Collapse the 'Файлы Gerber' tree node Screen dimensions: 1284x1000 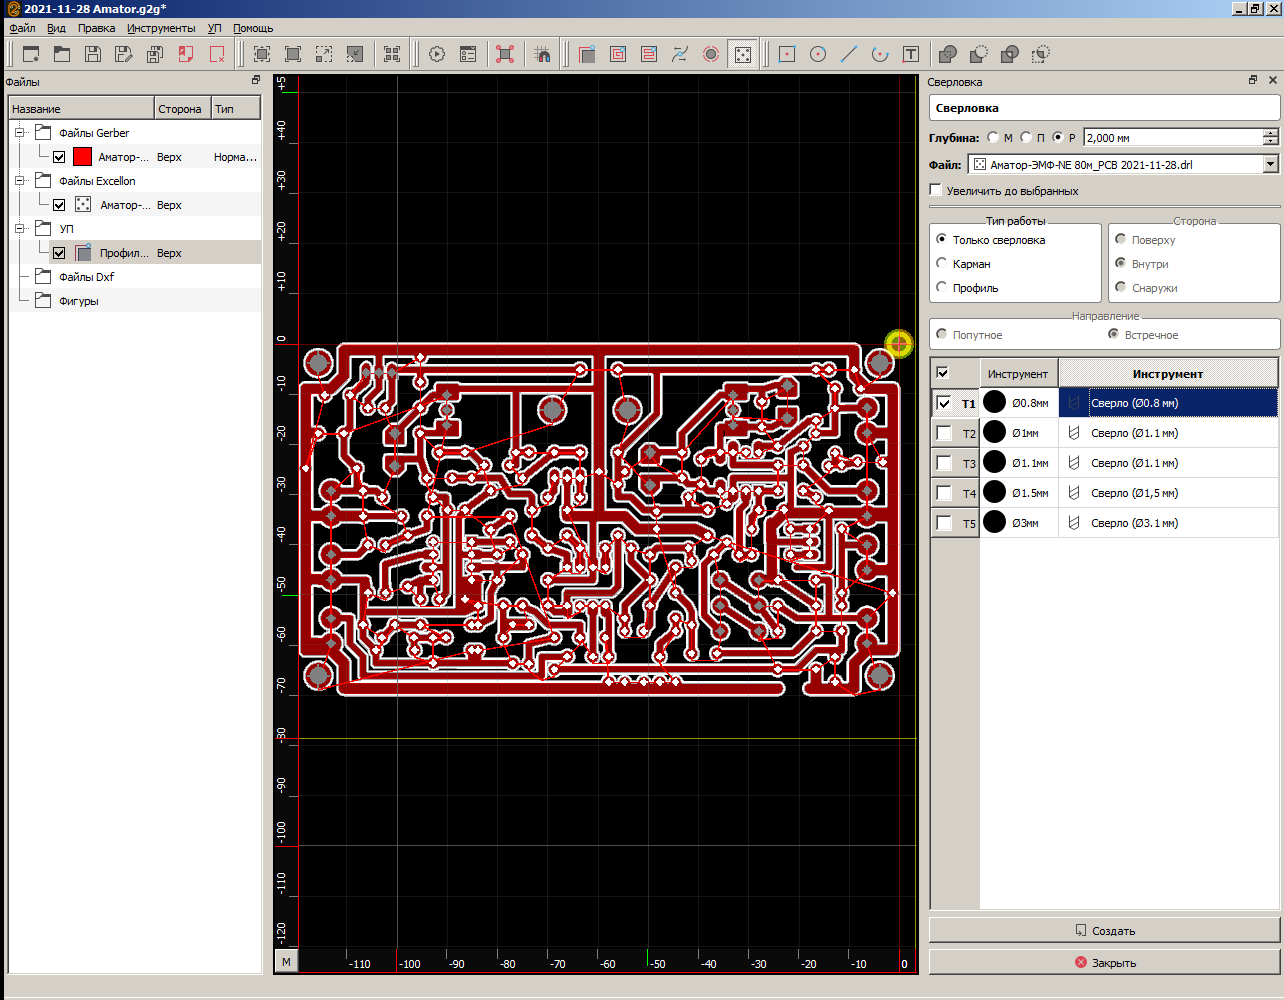coord(19,132)
